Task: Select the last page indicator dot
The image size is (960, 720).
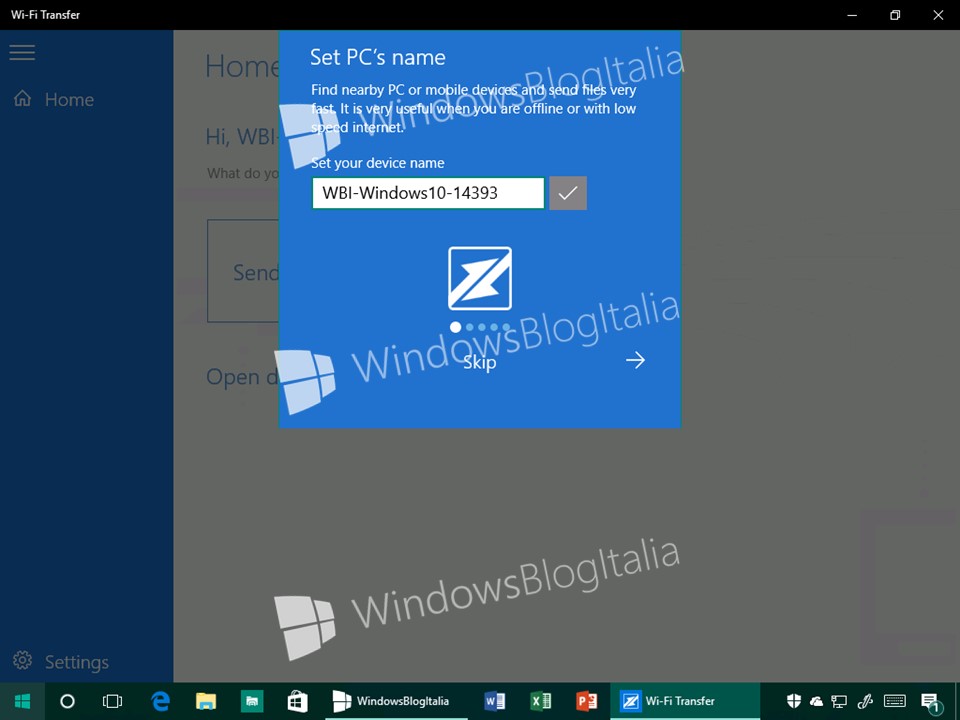Action: pyautogui.click(x=506, y=328)
